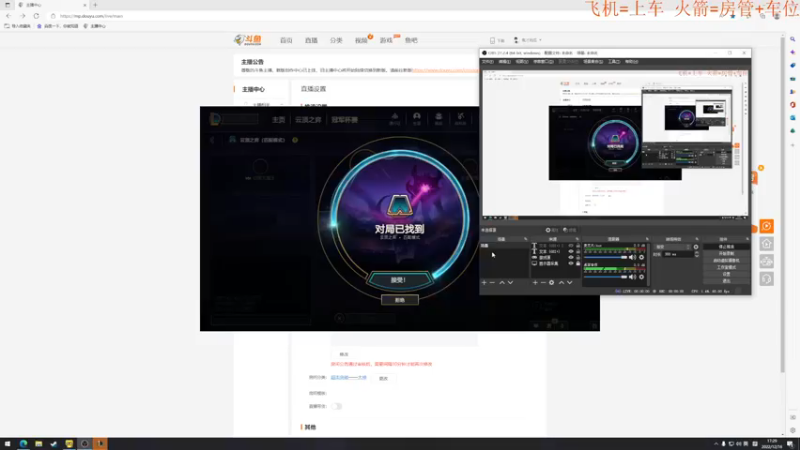Adjust the 桌面音频 volume slider
The image size is (800, 450).
[606, 277]
